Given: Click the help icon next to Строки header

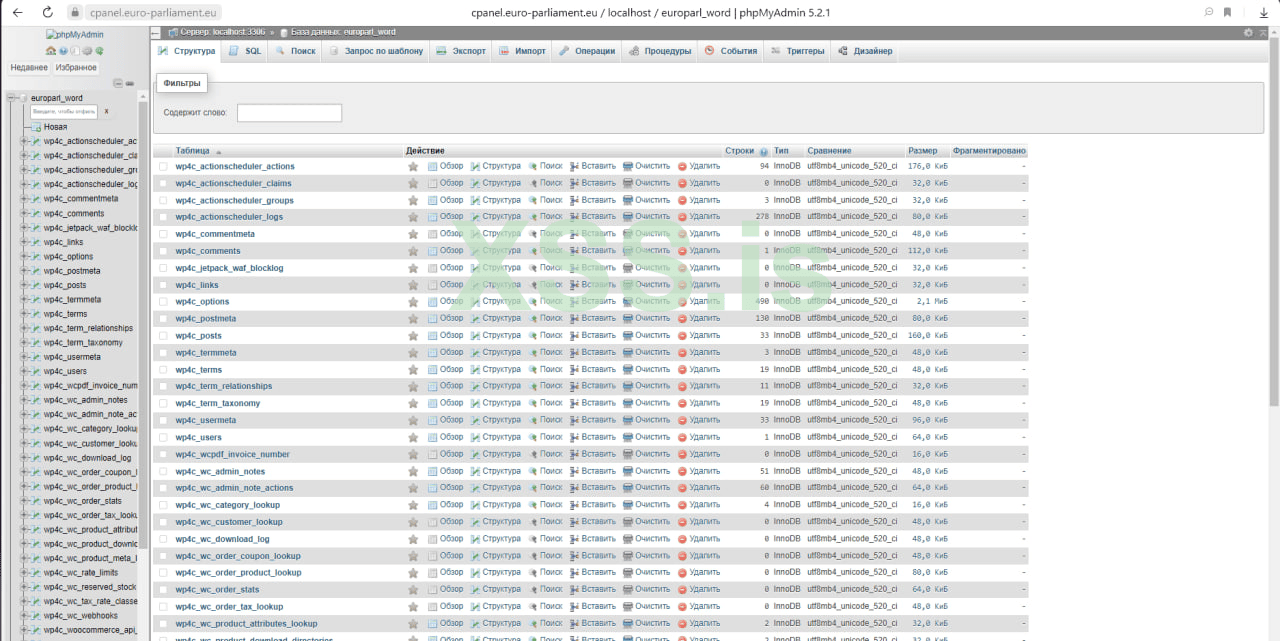Looking at the screenshot, I should coord(764,151).
